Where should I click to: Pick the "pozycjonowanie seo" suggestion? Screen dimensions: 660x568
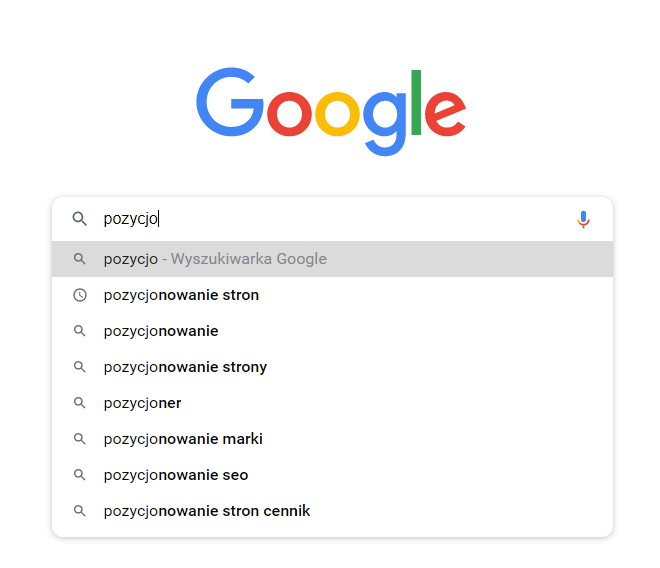point(176,475)
